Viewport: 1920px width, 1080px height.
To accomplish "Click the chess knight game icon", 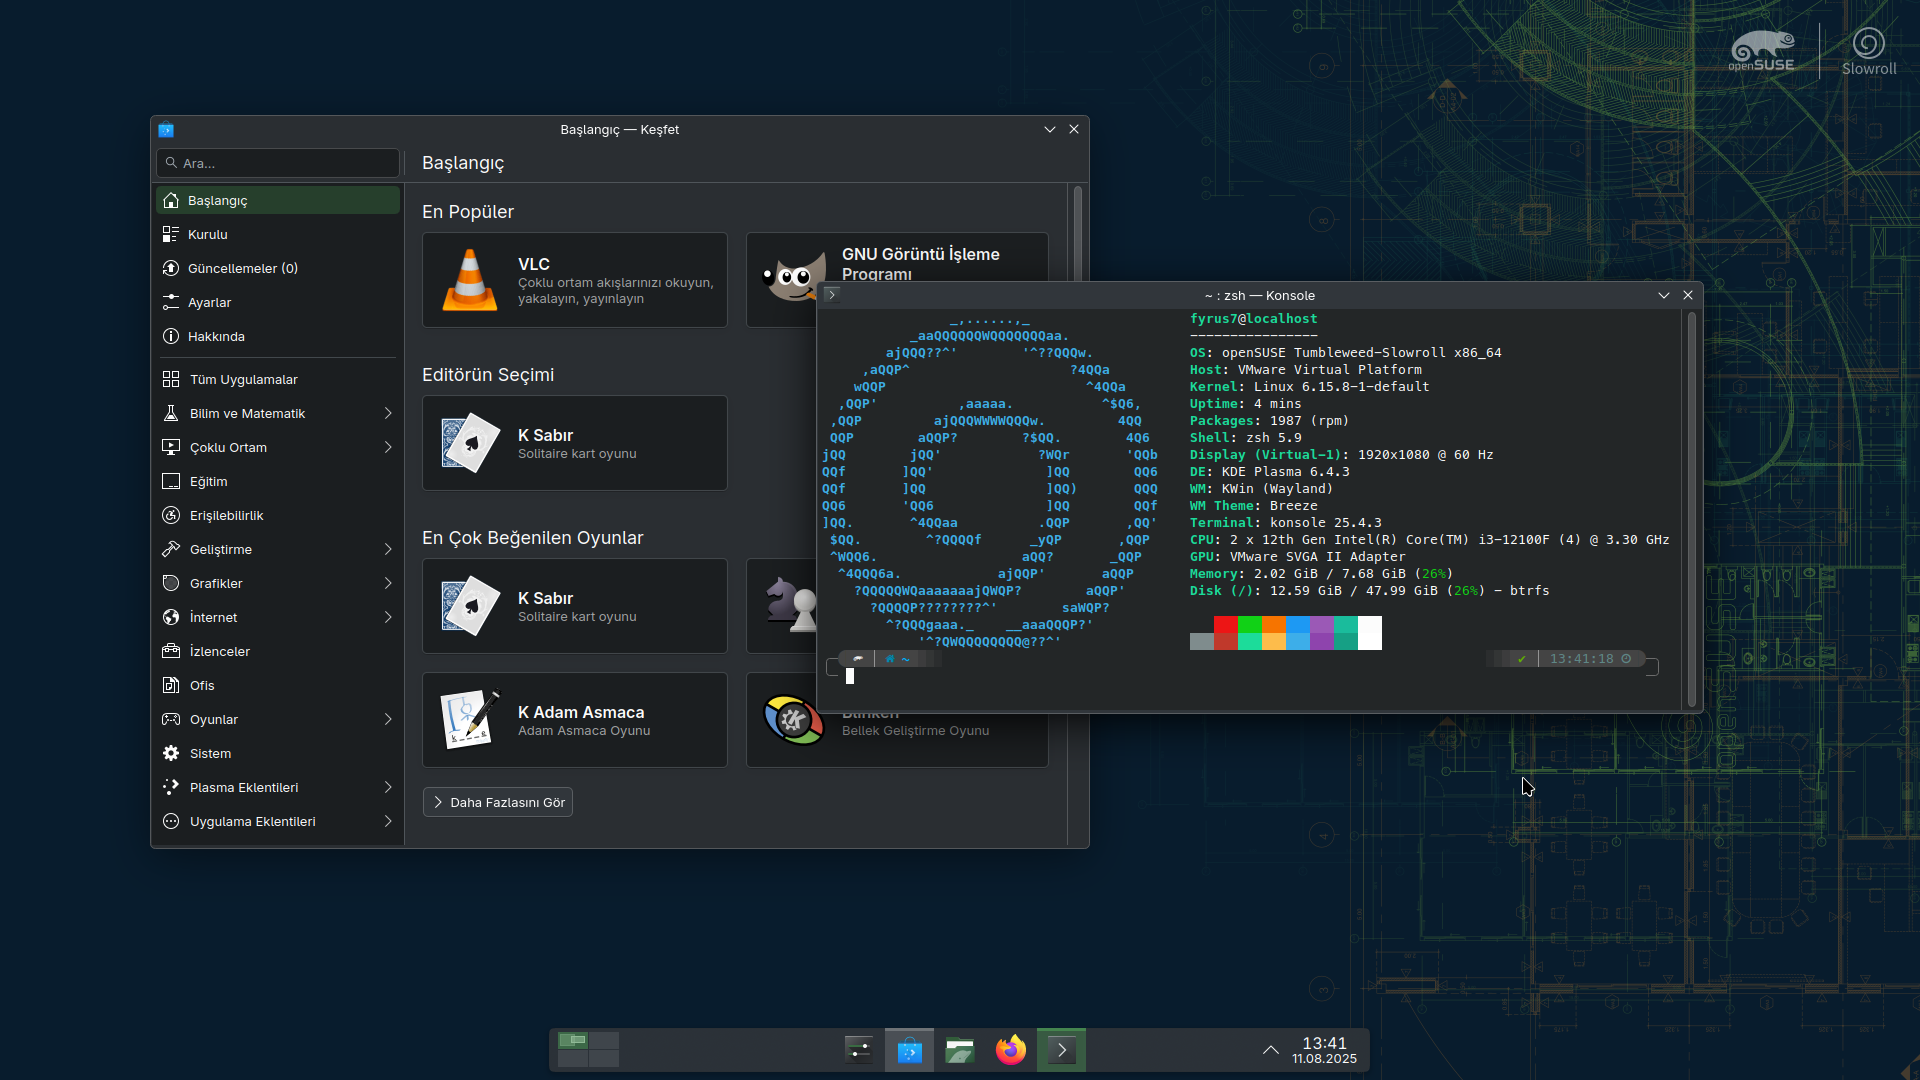I will pyautogui.click(x=791, y=605).
